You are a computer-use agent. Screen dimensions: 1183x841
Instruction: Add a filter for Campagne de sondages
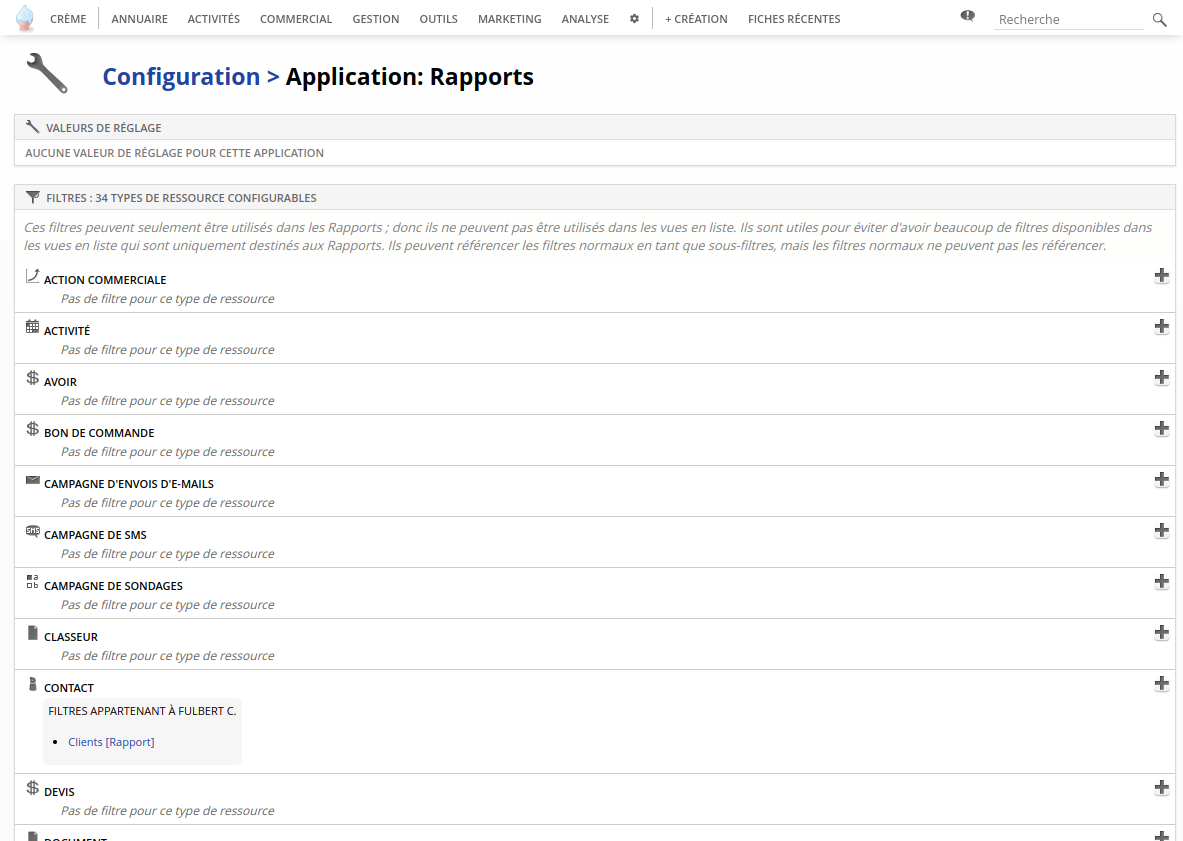point(1162,582)
